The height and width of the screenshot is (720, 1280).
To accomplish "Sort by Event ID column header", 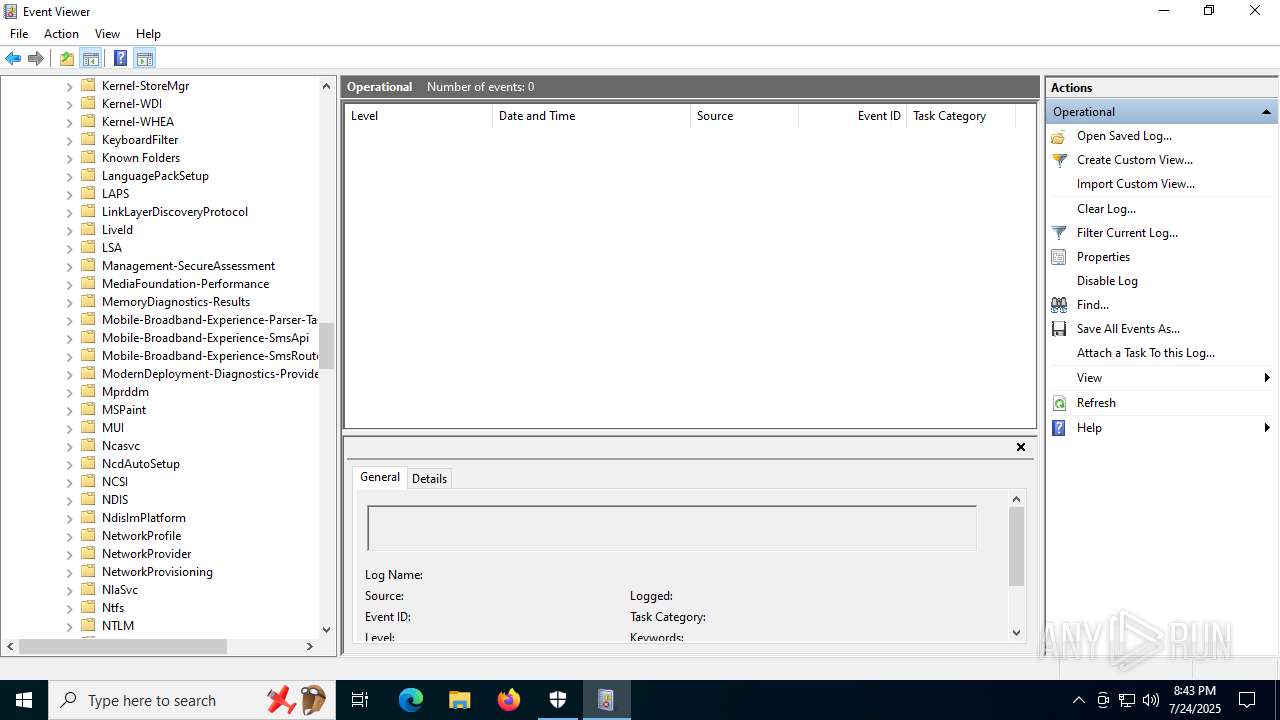I will [853, 116].
